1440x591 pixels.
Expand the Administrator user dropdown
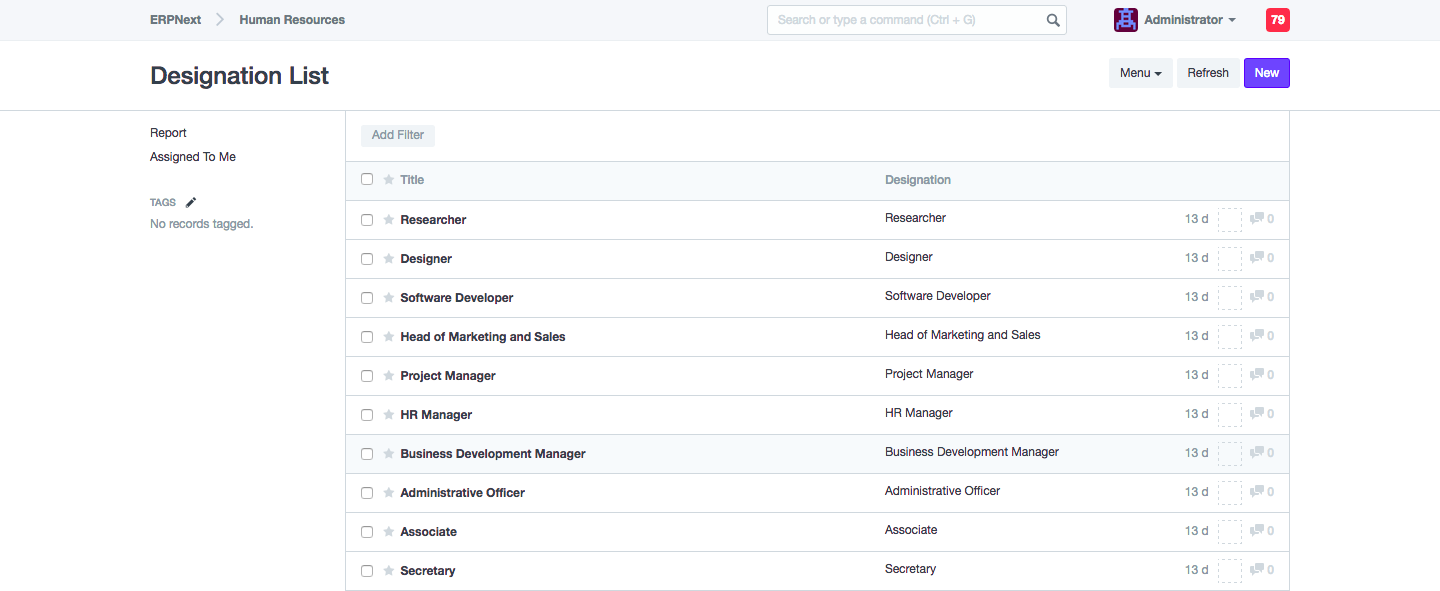1189,20
